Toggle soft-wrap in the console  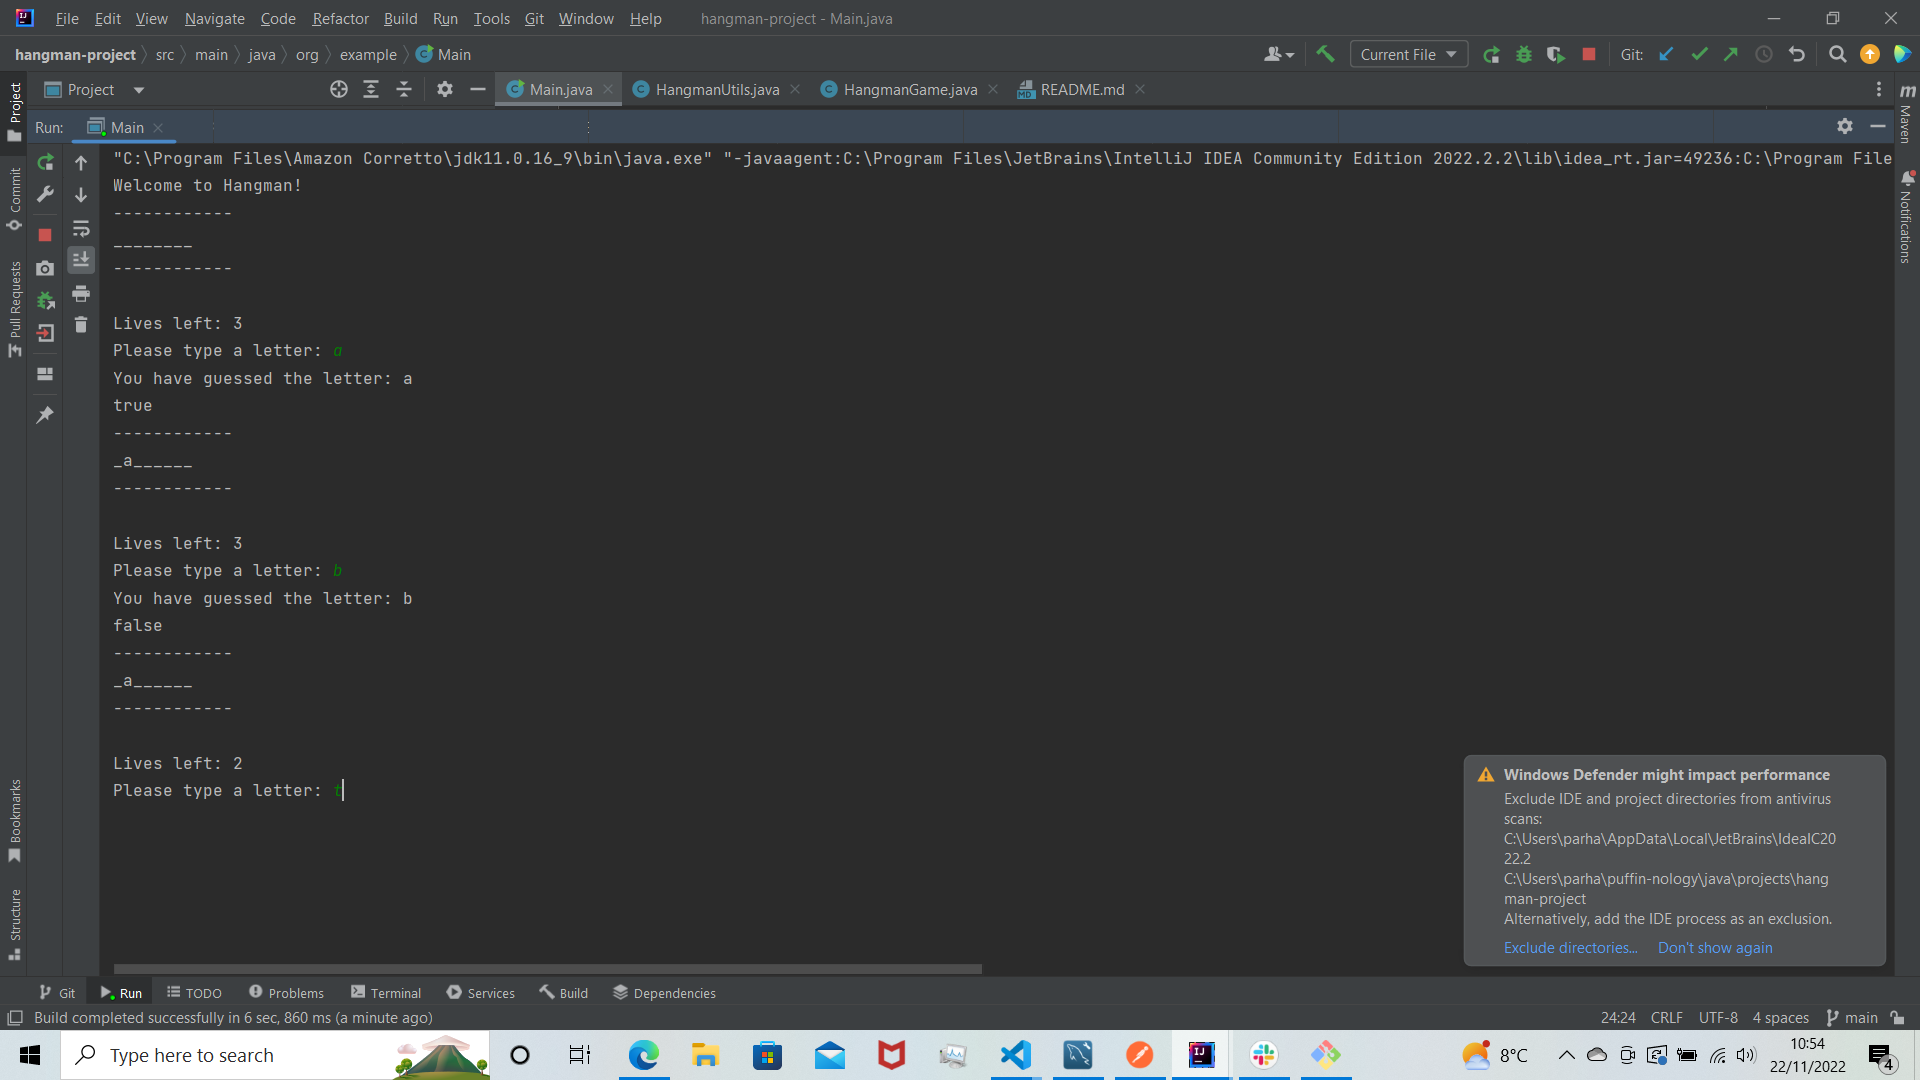(x=81, y=229)
